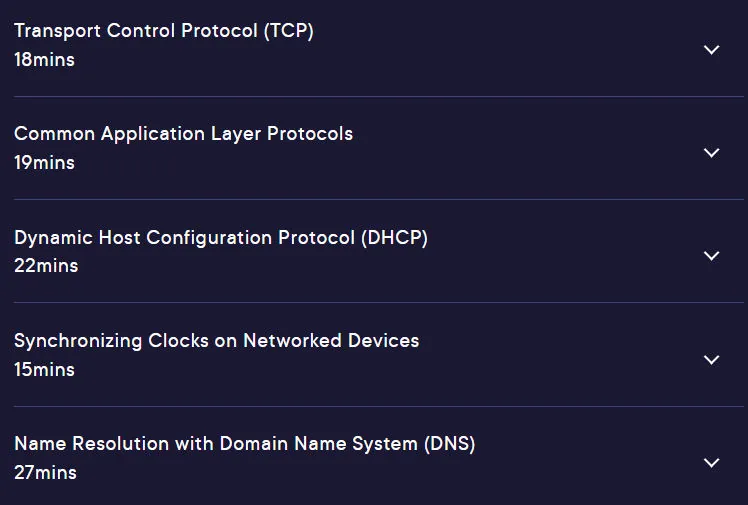Select the Common Application Layer Protocols title
Viewport: 748px width, 505px height.
(x=183, y=134)
